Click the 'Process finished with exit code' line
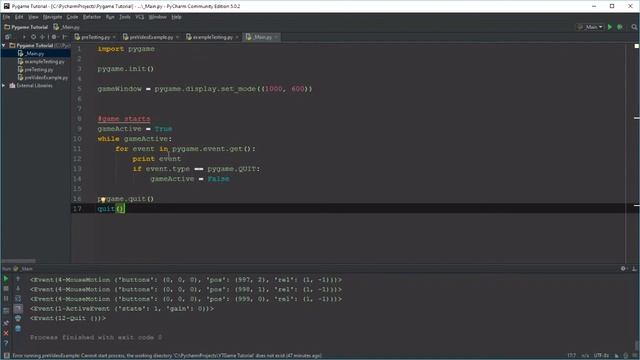The height and width of the screenshot is (360, 640). click(96, 338)
